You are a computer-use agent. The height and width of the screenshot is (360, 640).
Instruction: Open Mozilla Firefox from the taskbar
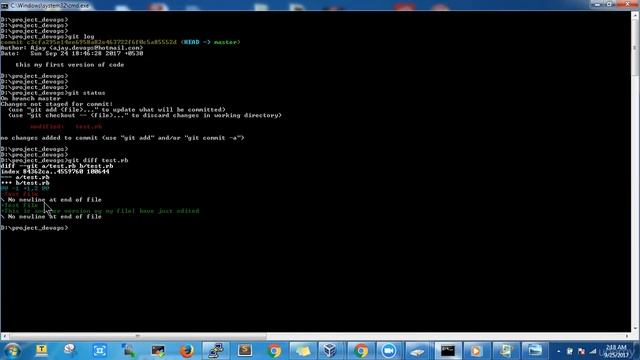(187, 351)
